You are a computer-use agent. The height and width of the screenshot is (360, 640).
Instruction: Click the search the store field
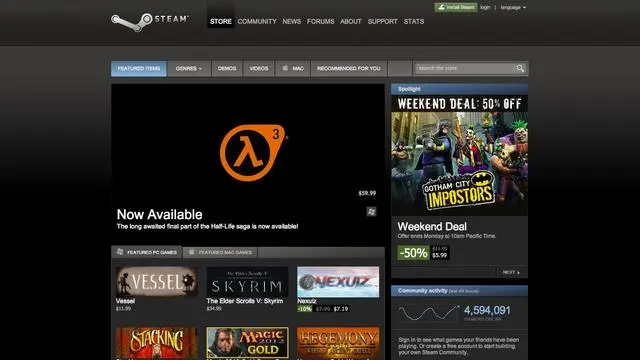tap(464, 69)
